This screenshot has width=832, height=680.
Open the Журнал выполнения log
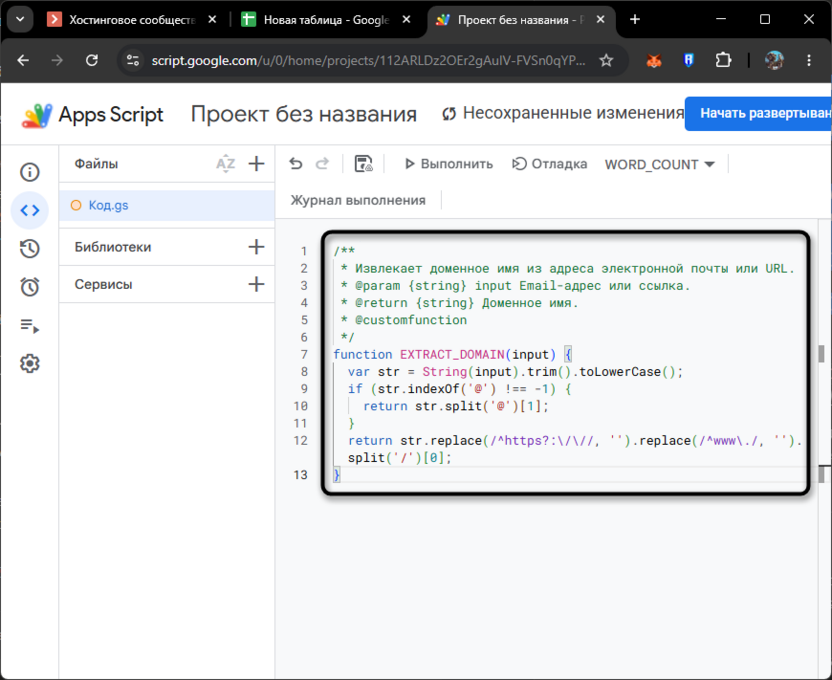[358, 200]
